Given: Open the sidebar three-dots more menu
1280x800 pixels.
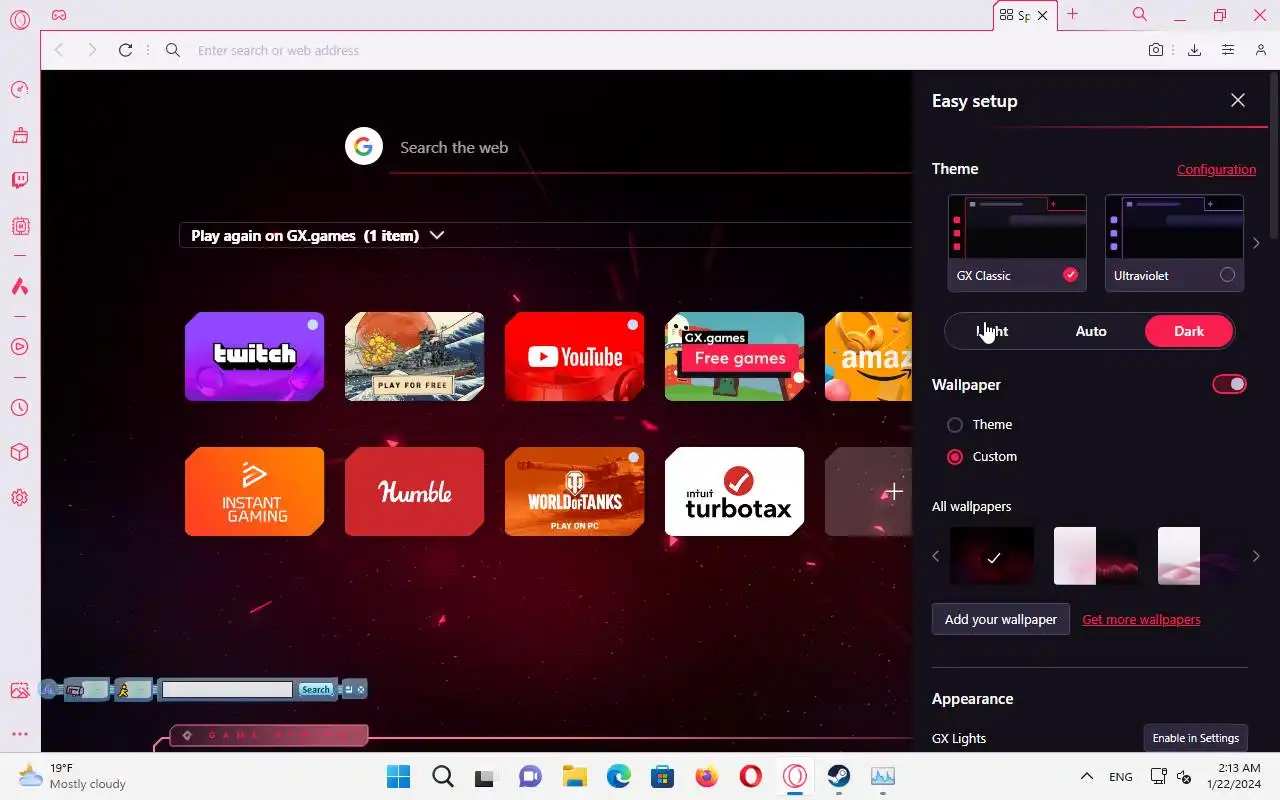Looking at the screenshot, I should [x=20, y=734].
